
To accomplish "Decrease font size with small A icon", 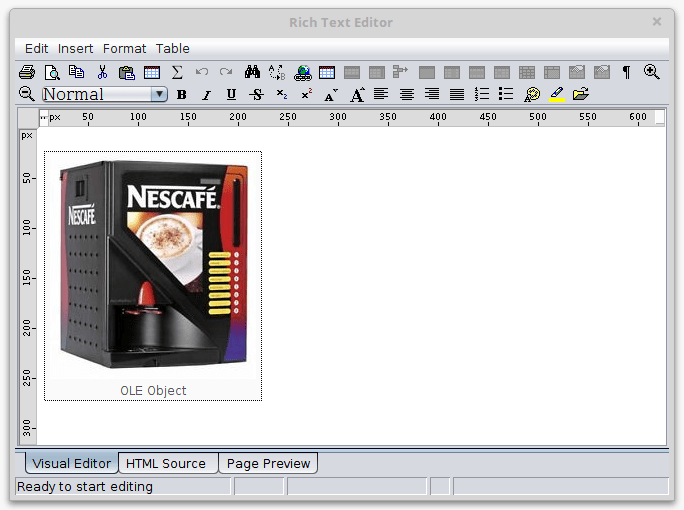I will coord(331,95).
